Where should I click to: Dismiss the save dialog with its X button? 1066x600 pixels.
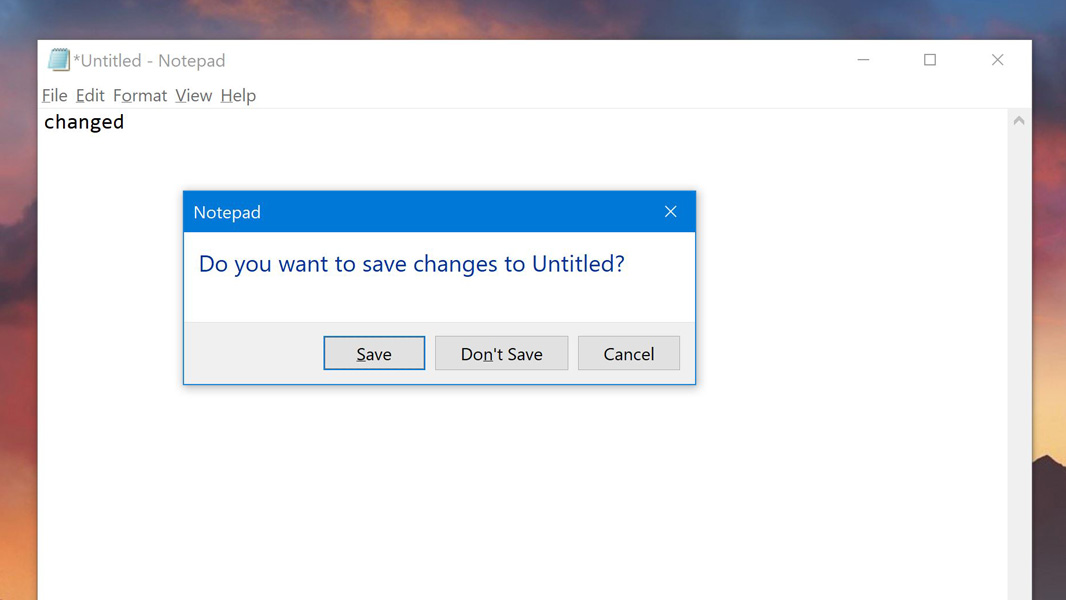tap(671, 212)
